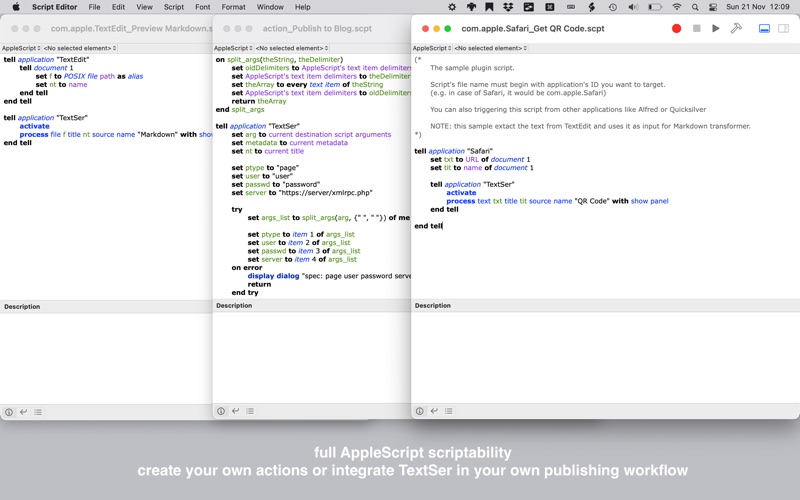Screen dimensions: 800x500
Task: Toggle the right sidebar pane view
Action: point(783,29)
